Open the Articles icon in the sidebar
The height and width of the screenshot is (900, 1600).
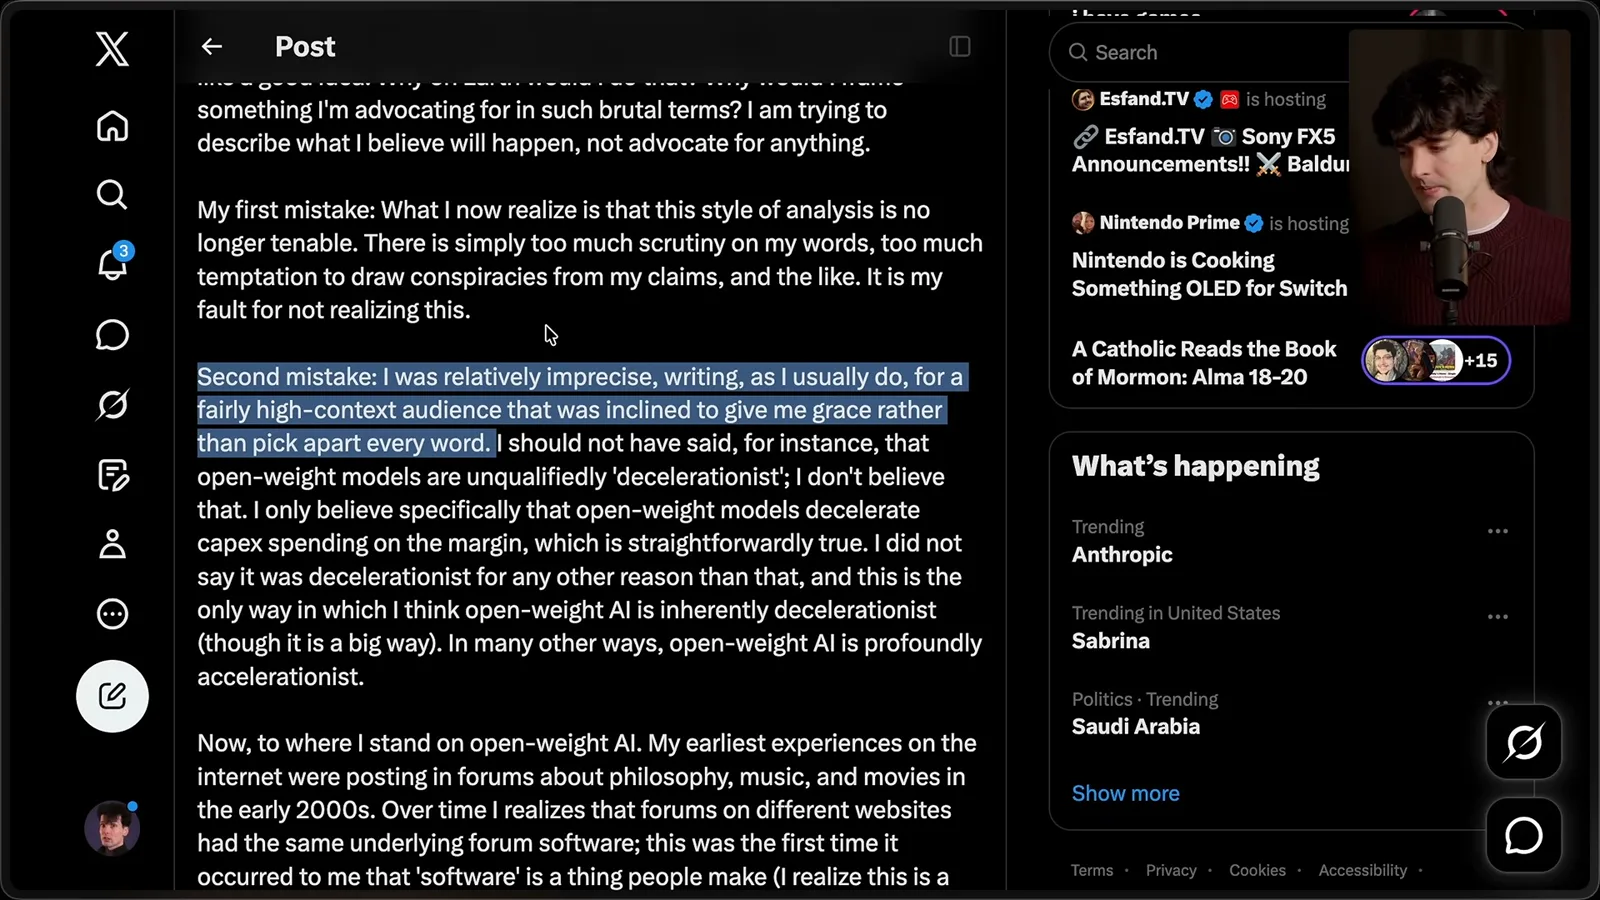coord(113,475)
